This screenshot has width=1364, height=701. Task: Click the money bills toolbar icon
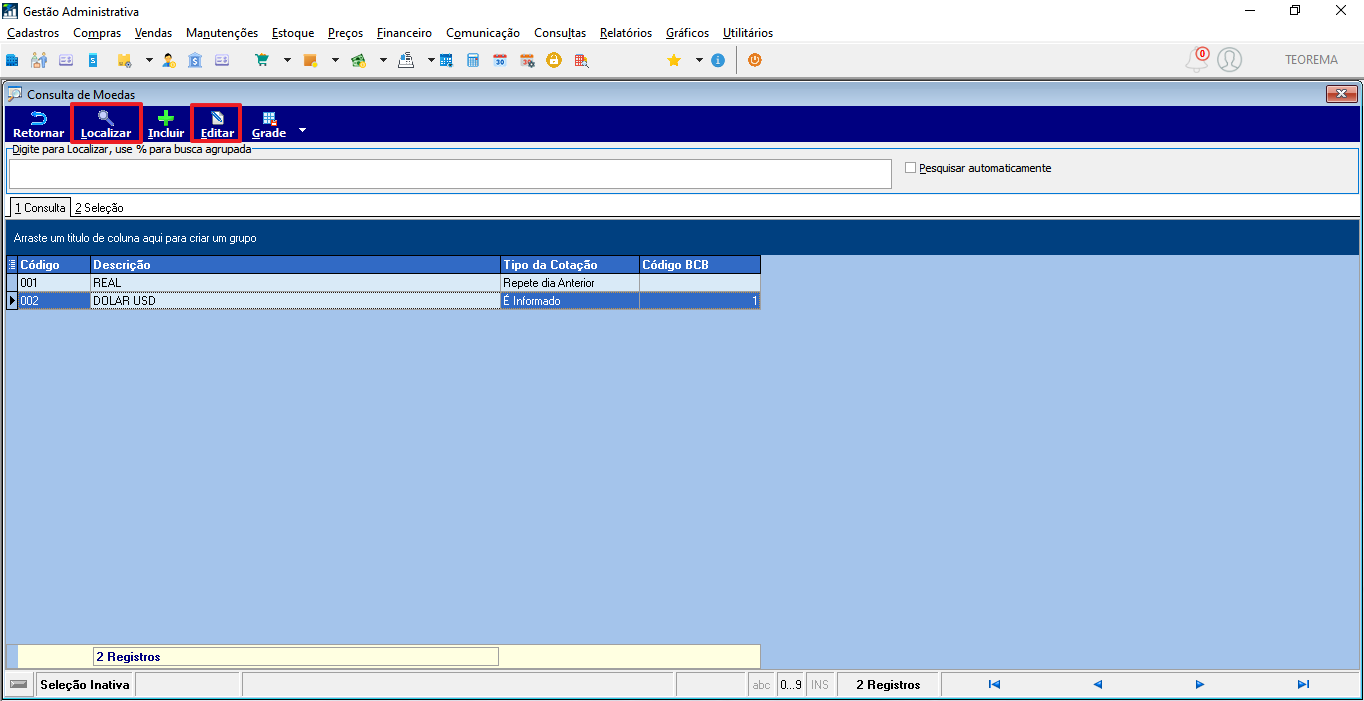(358, 60)
